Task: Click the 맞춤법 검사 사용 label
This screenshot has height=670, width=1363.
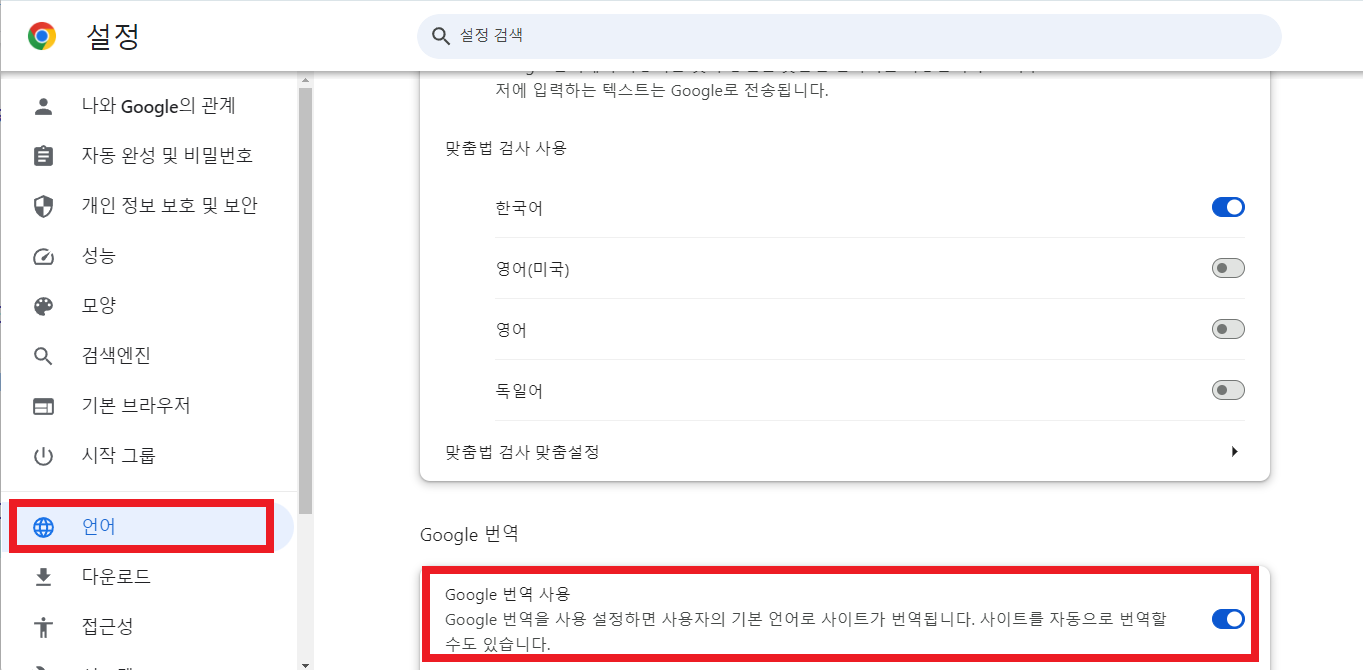Action: [506, 148]
